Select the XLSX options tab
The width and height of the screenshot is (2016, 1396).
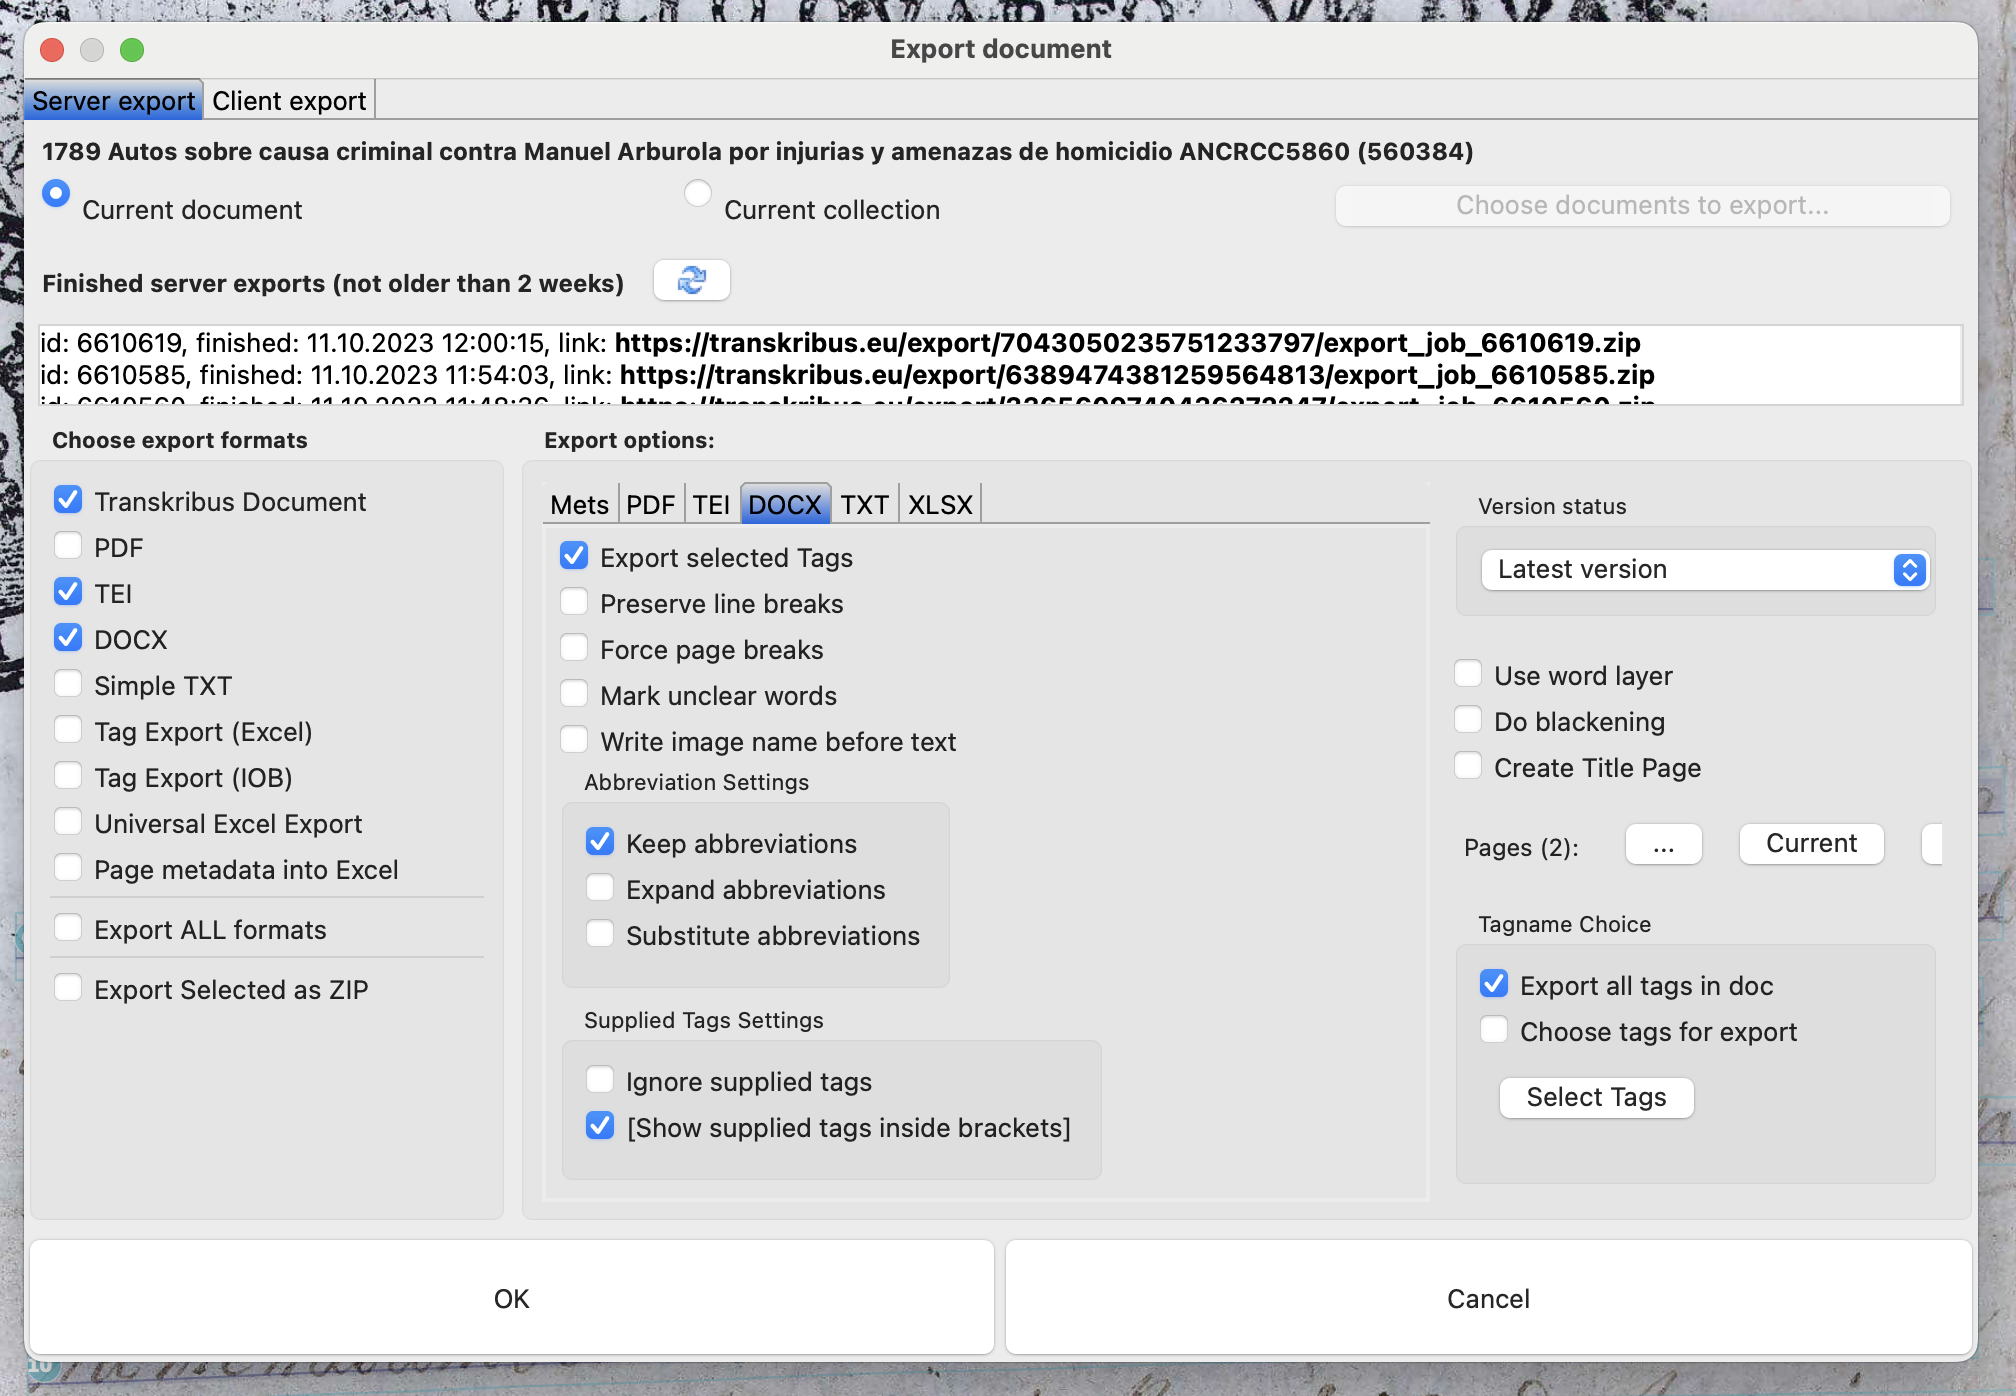point(939,505)
